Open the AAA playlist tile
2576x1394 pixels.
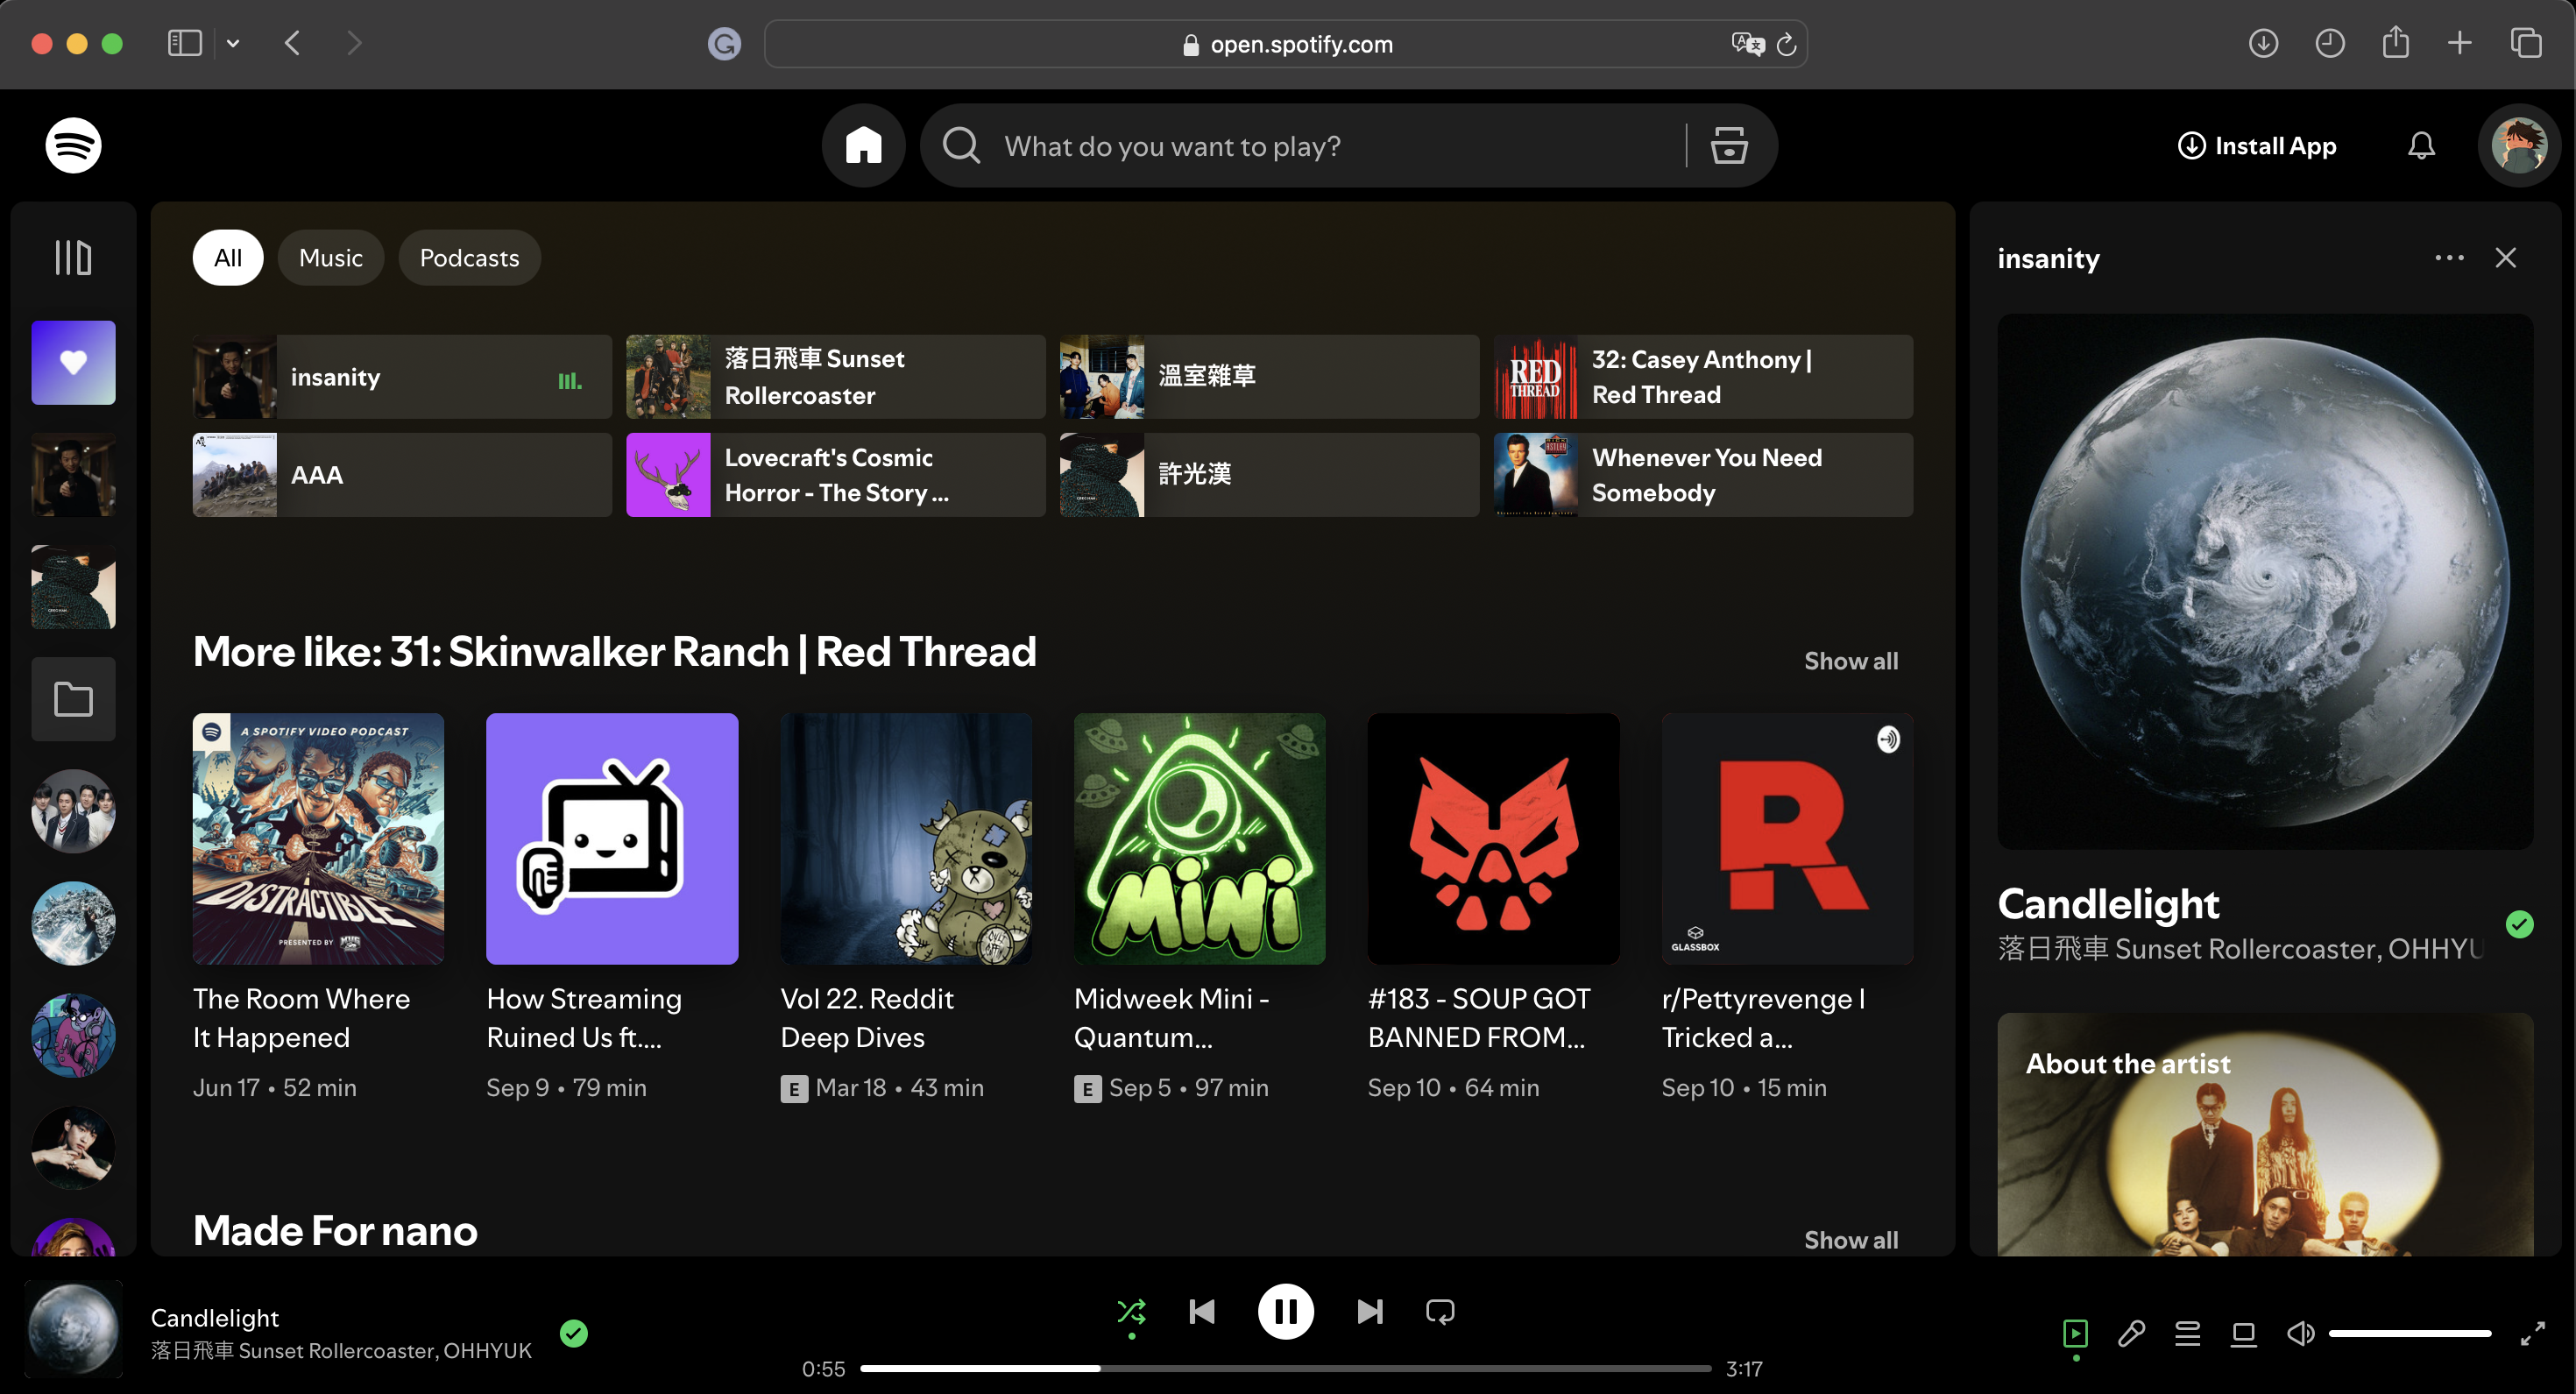(x=401, y=474)
